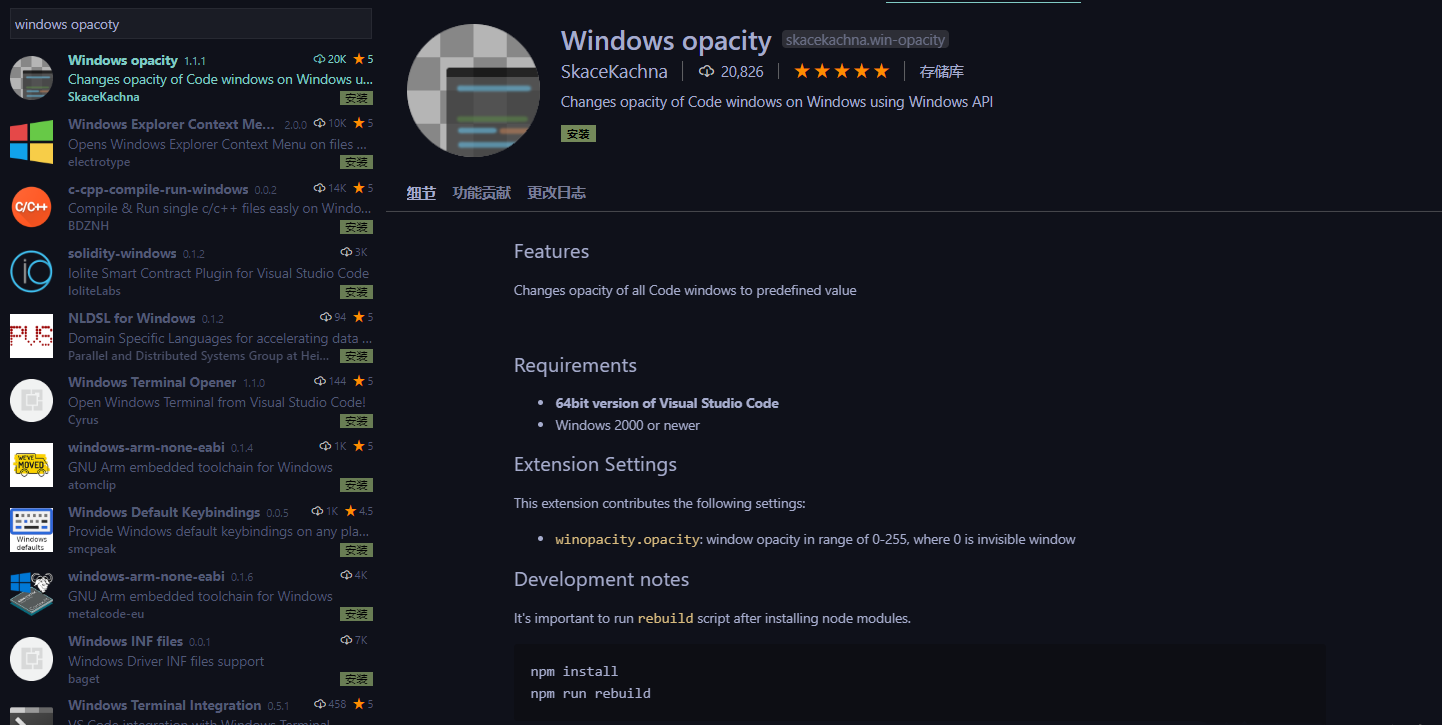1442x725 pixels.
Task: Open the SkaceKachna publisher link
Action: (614, 71)
